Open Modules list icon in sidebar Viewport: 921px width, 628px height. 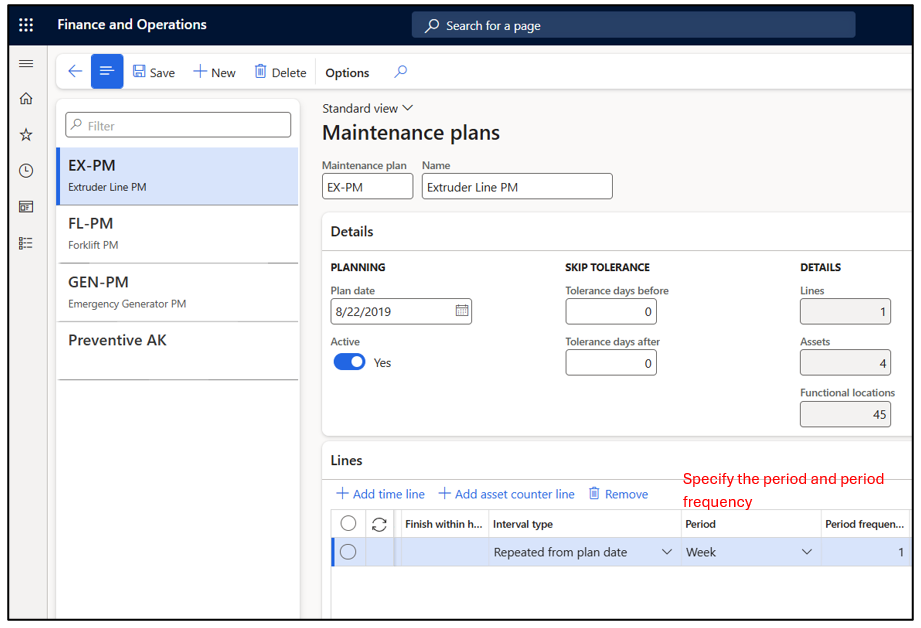pyautogui.click(x=26, y=243)
